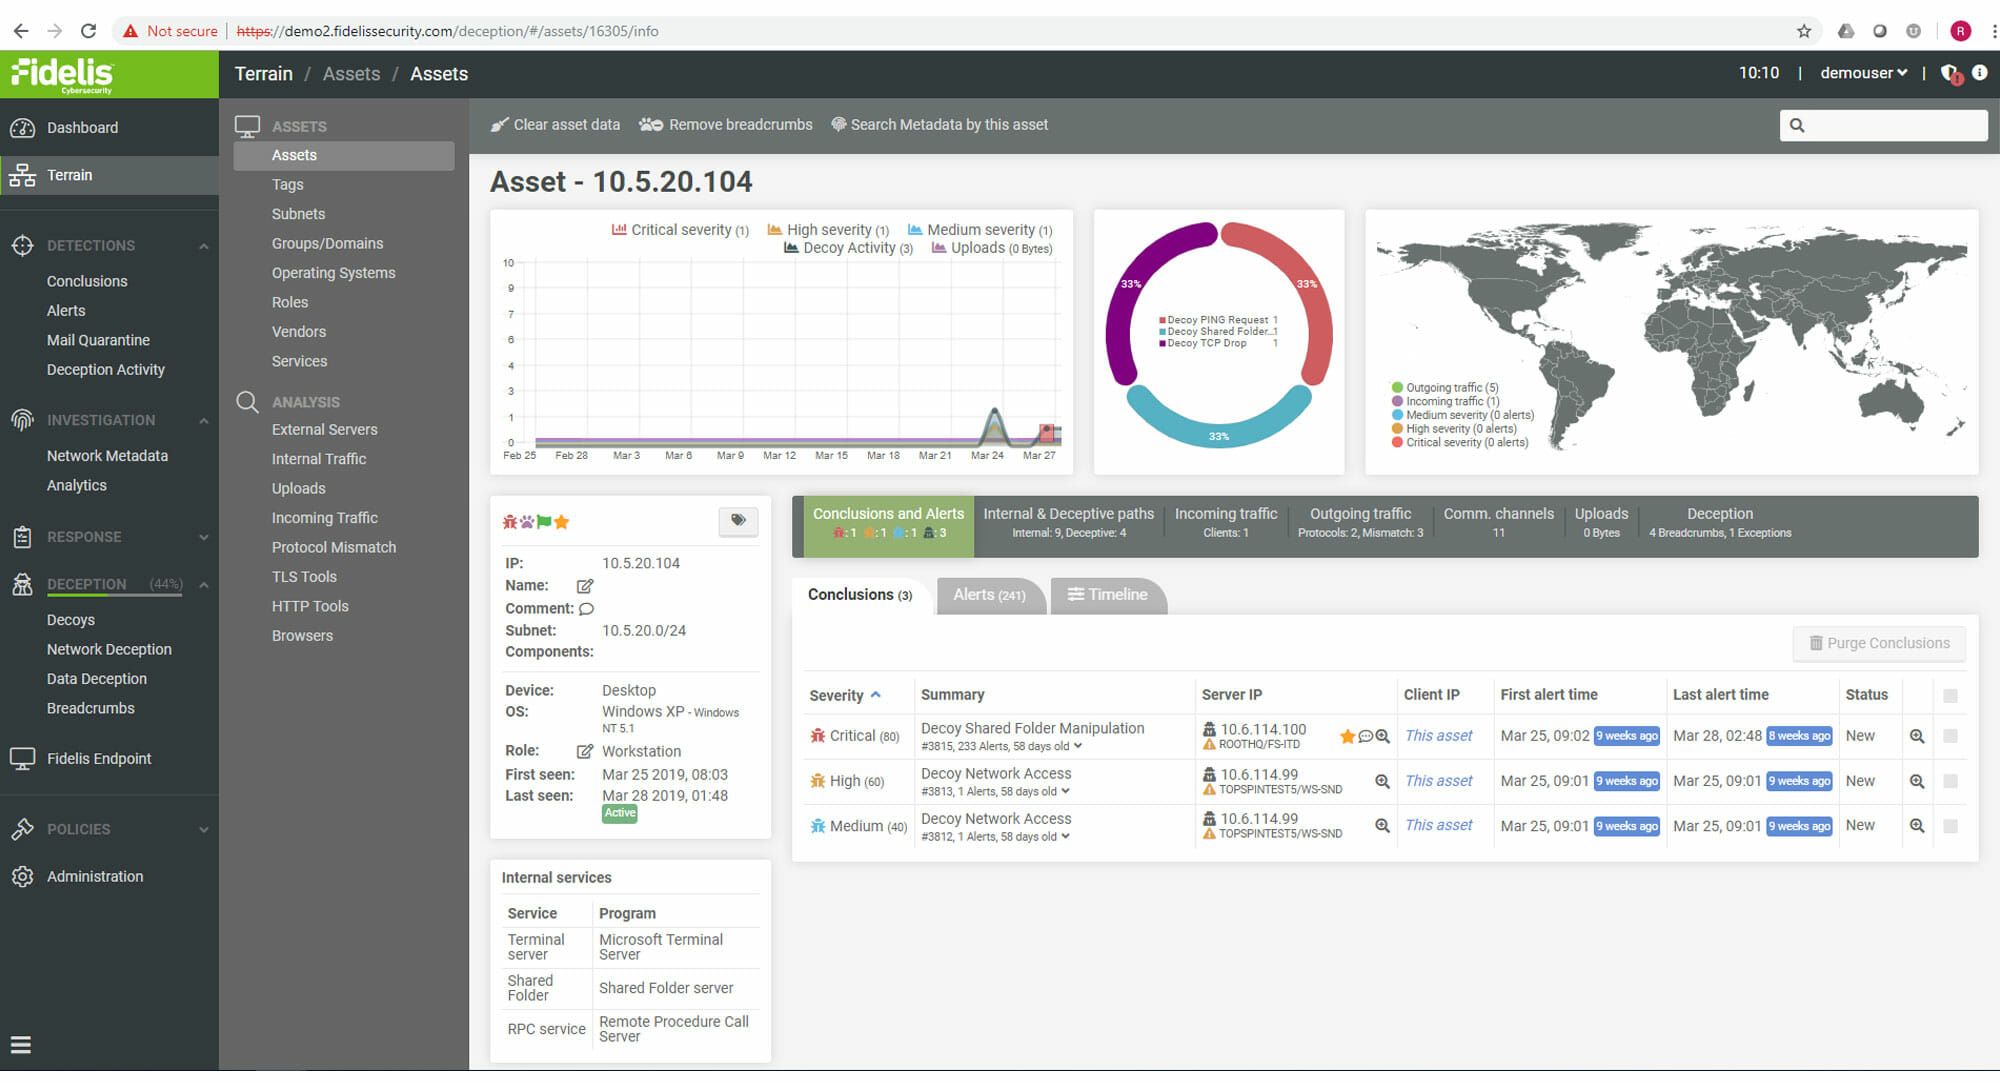
Task: Check the checkbox in the Critical conclusion row
Action: [1950, 737]
